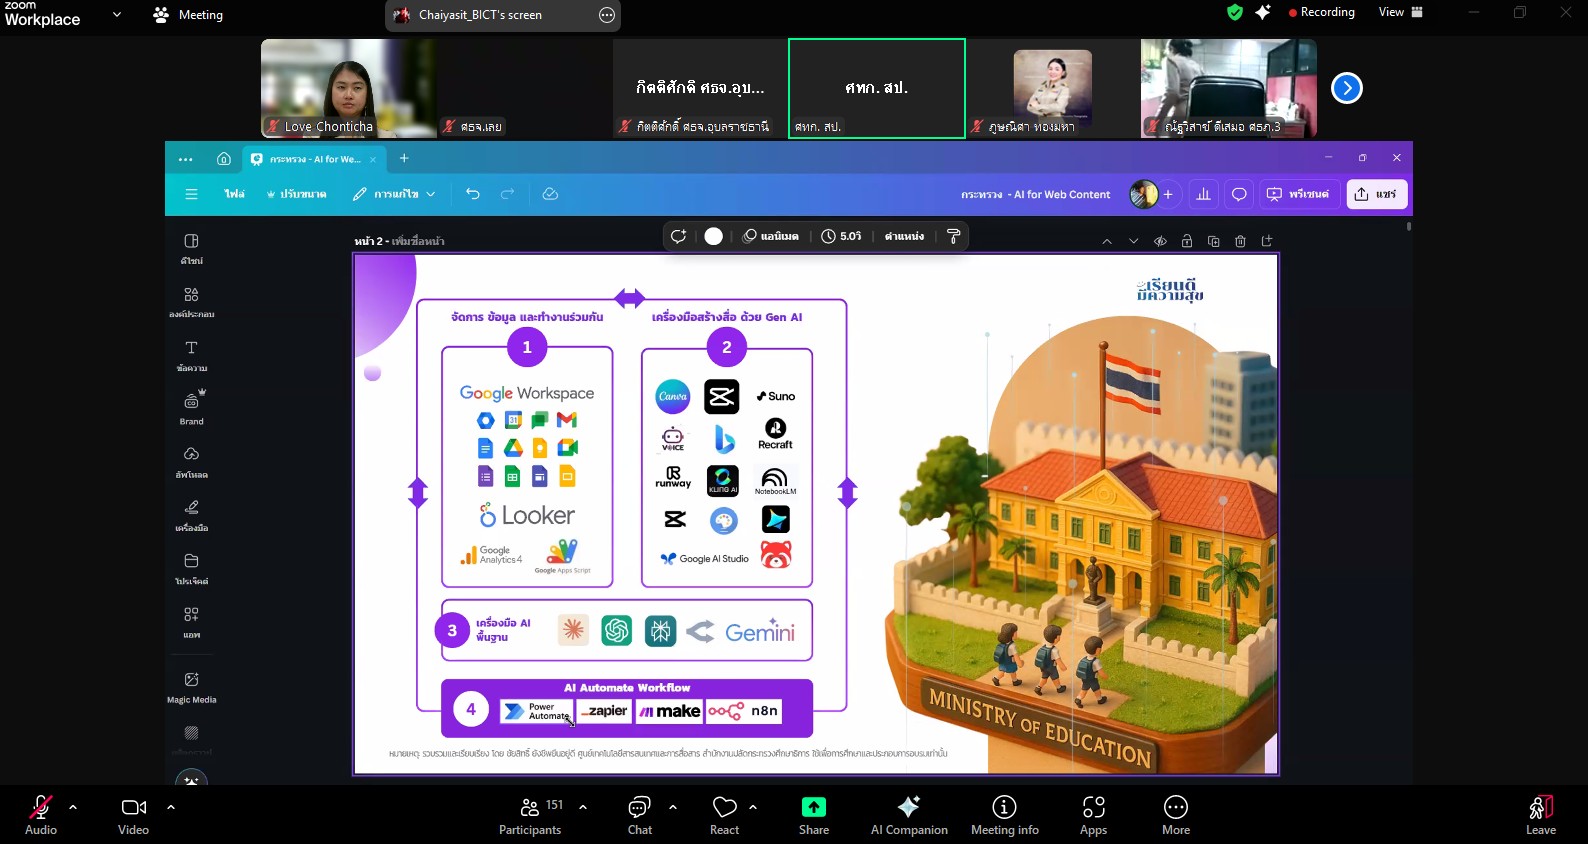Open the Brand sidebar panel

pyautogui.click(x=191, y=409)
